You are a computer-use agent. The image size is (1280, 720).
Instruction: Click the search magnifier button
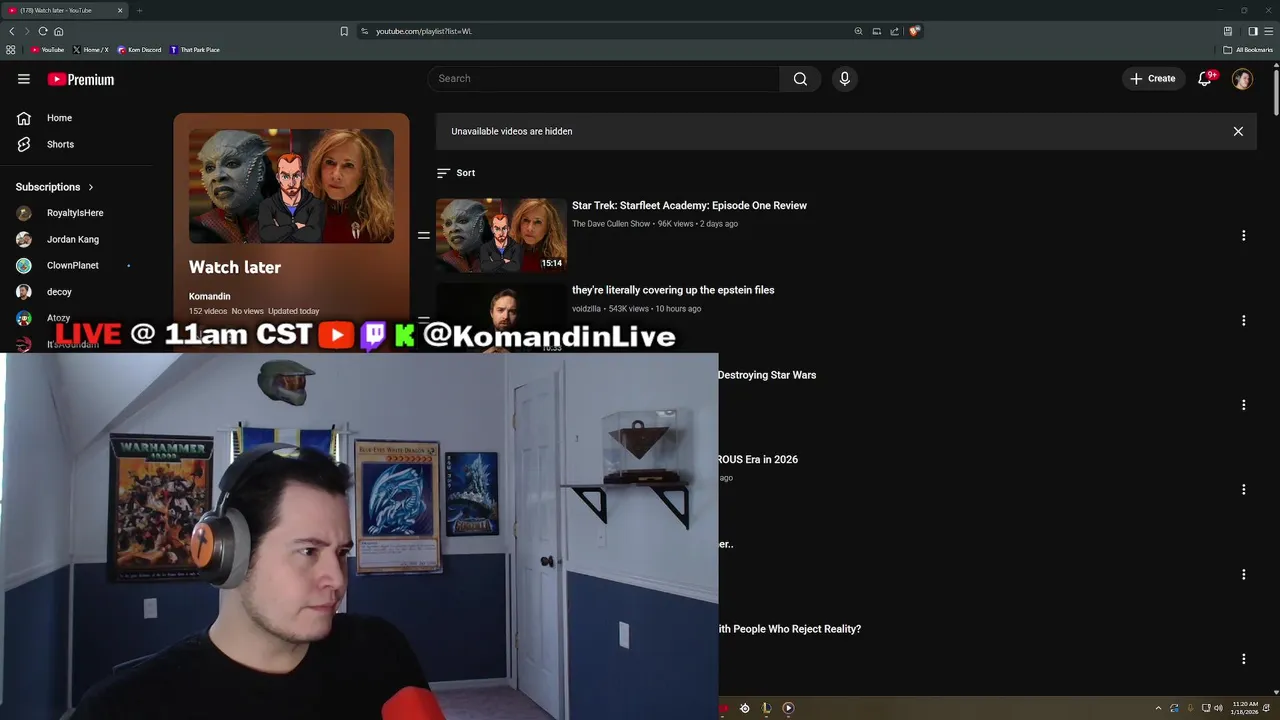click(x=800, y=79)
